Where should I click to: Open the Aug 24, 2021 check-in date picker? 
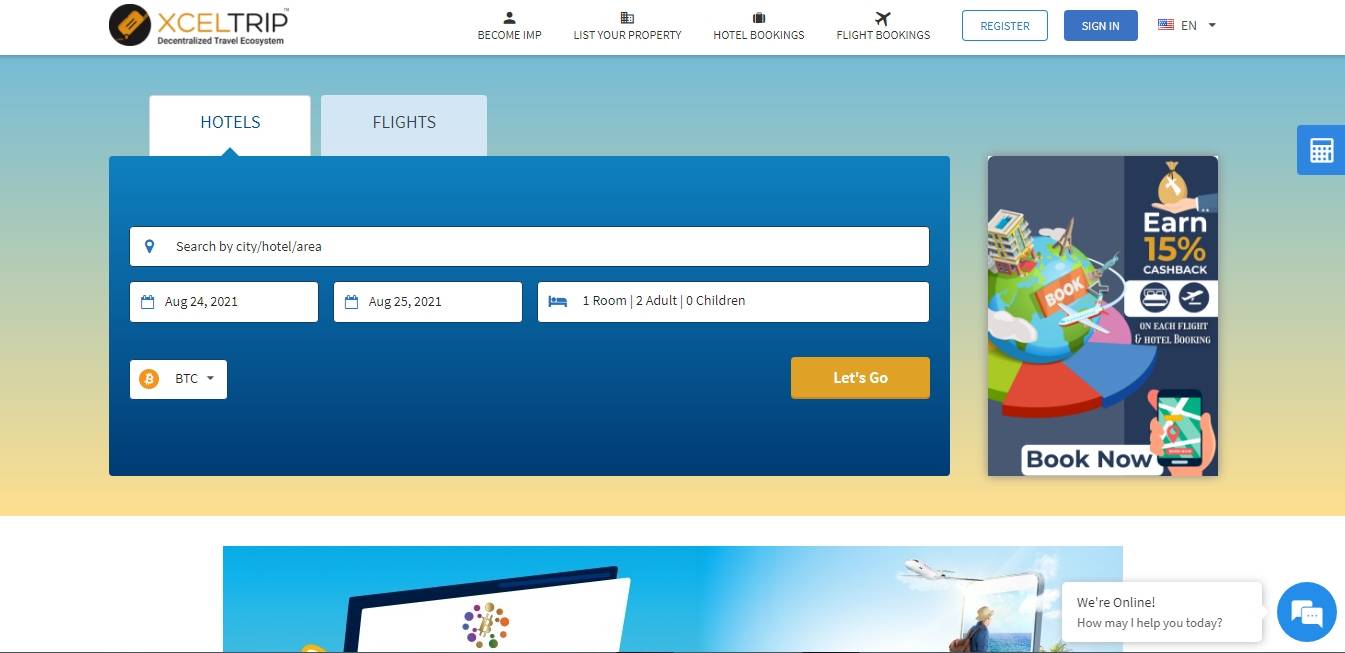point(224,302)
